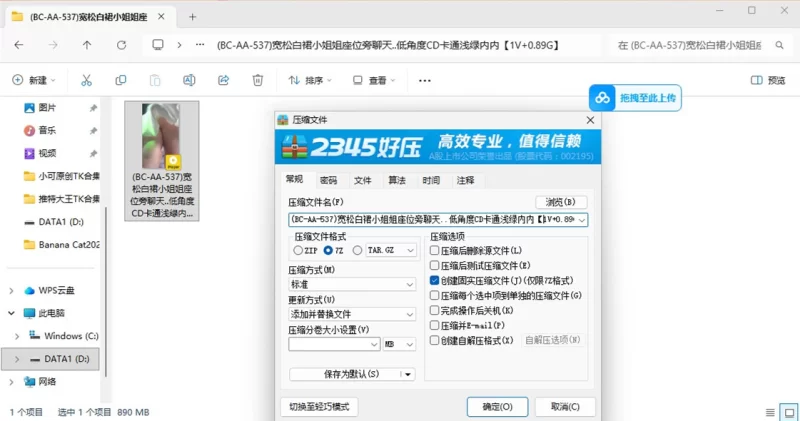Check 创建自解压格式(X) option
The width and height of the screenshot is (800, 421).
434,340
